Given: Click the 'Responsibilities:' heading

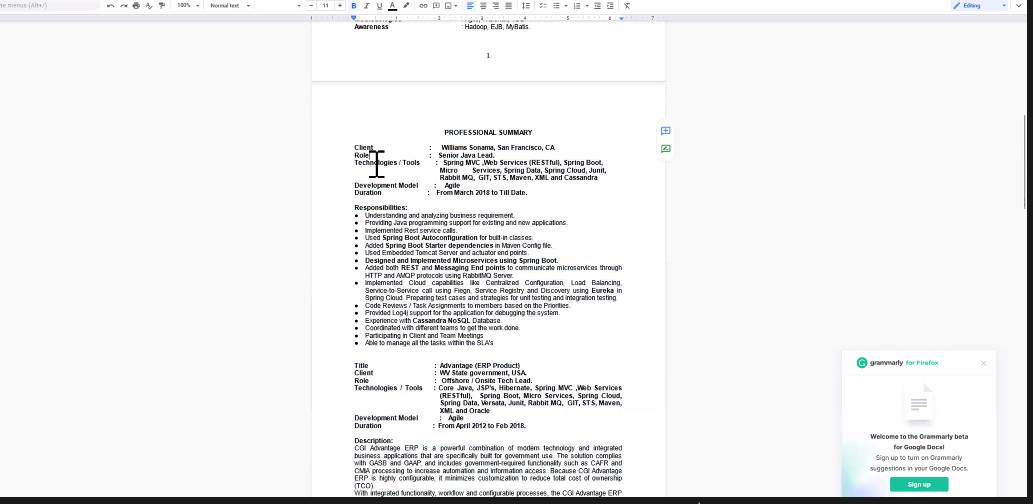Looking at the screenshot, I should coord(381,208).
